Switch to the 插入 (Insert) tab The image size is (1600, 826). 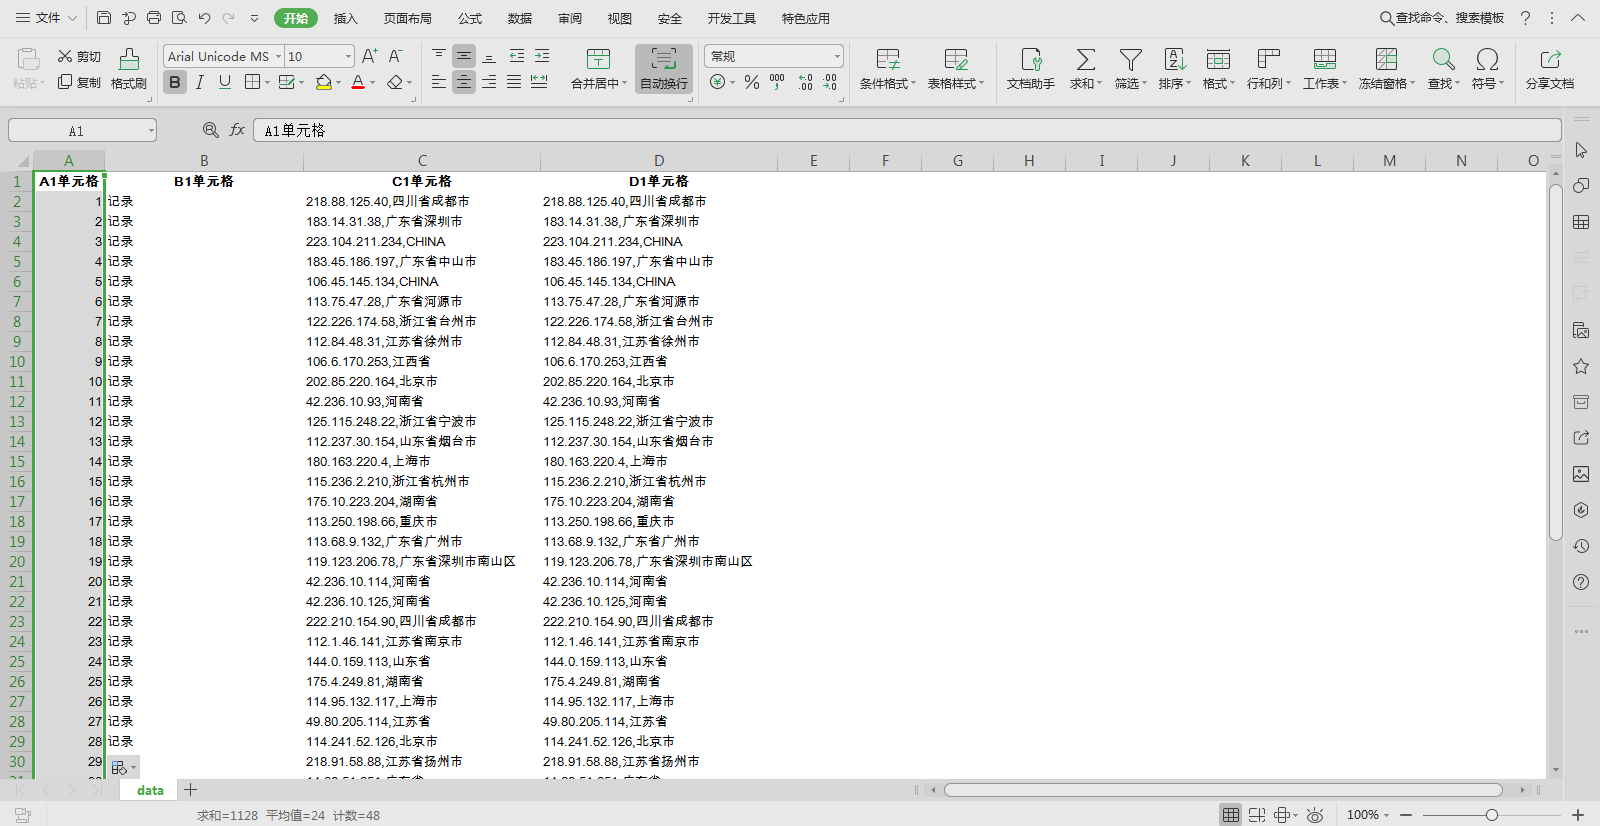point(345,18)
